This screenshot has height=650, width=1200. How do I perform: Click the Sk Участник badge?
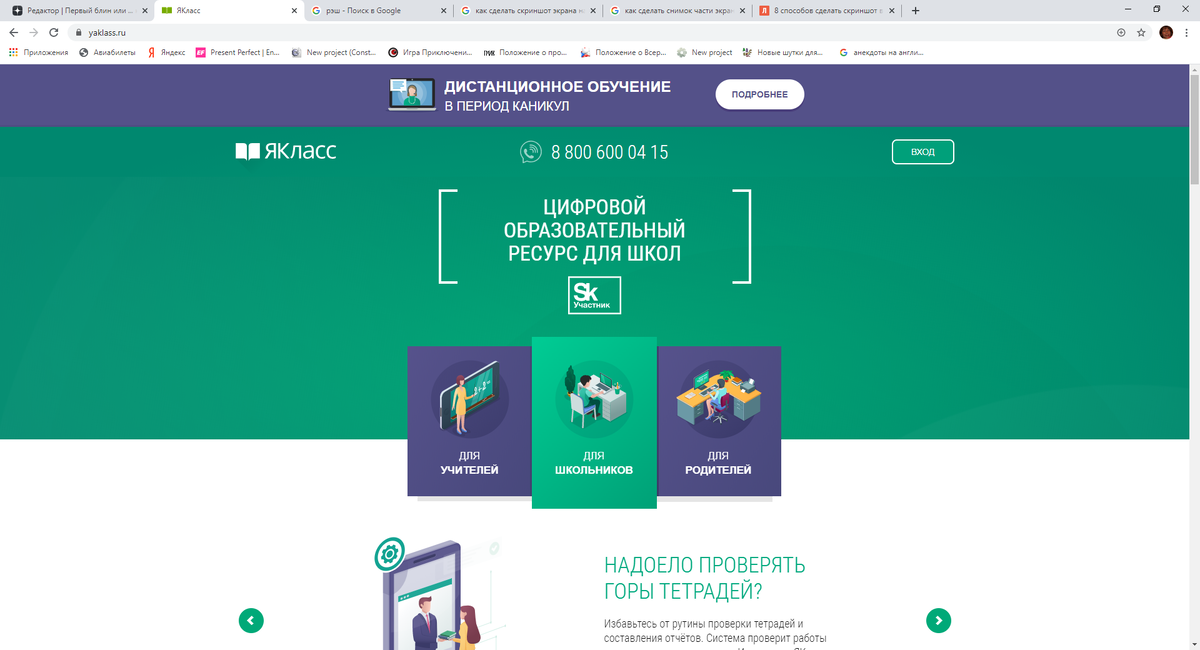(595, 295)
